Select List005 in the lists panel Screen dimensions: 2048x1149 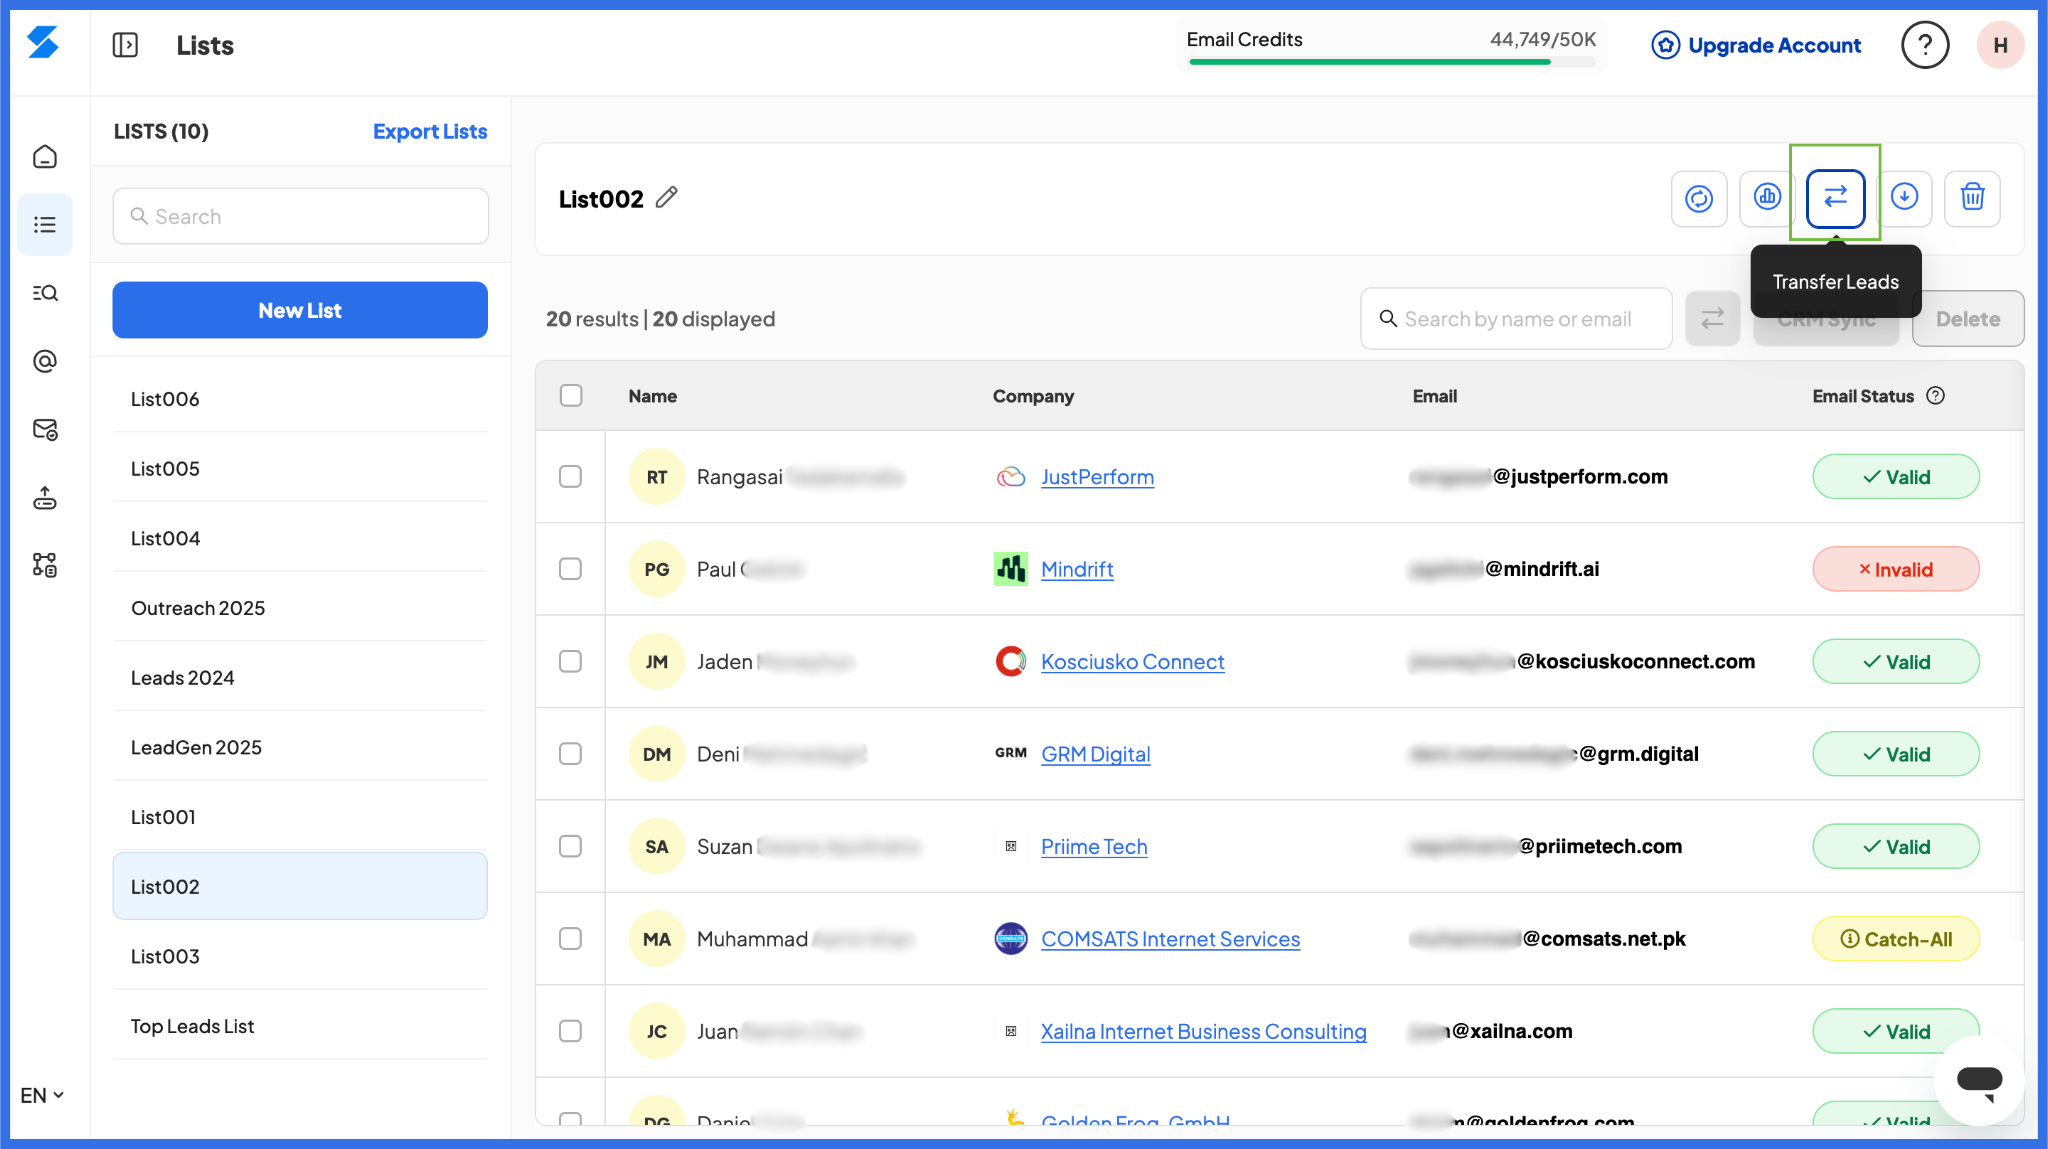300,468
